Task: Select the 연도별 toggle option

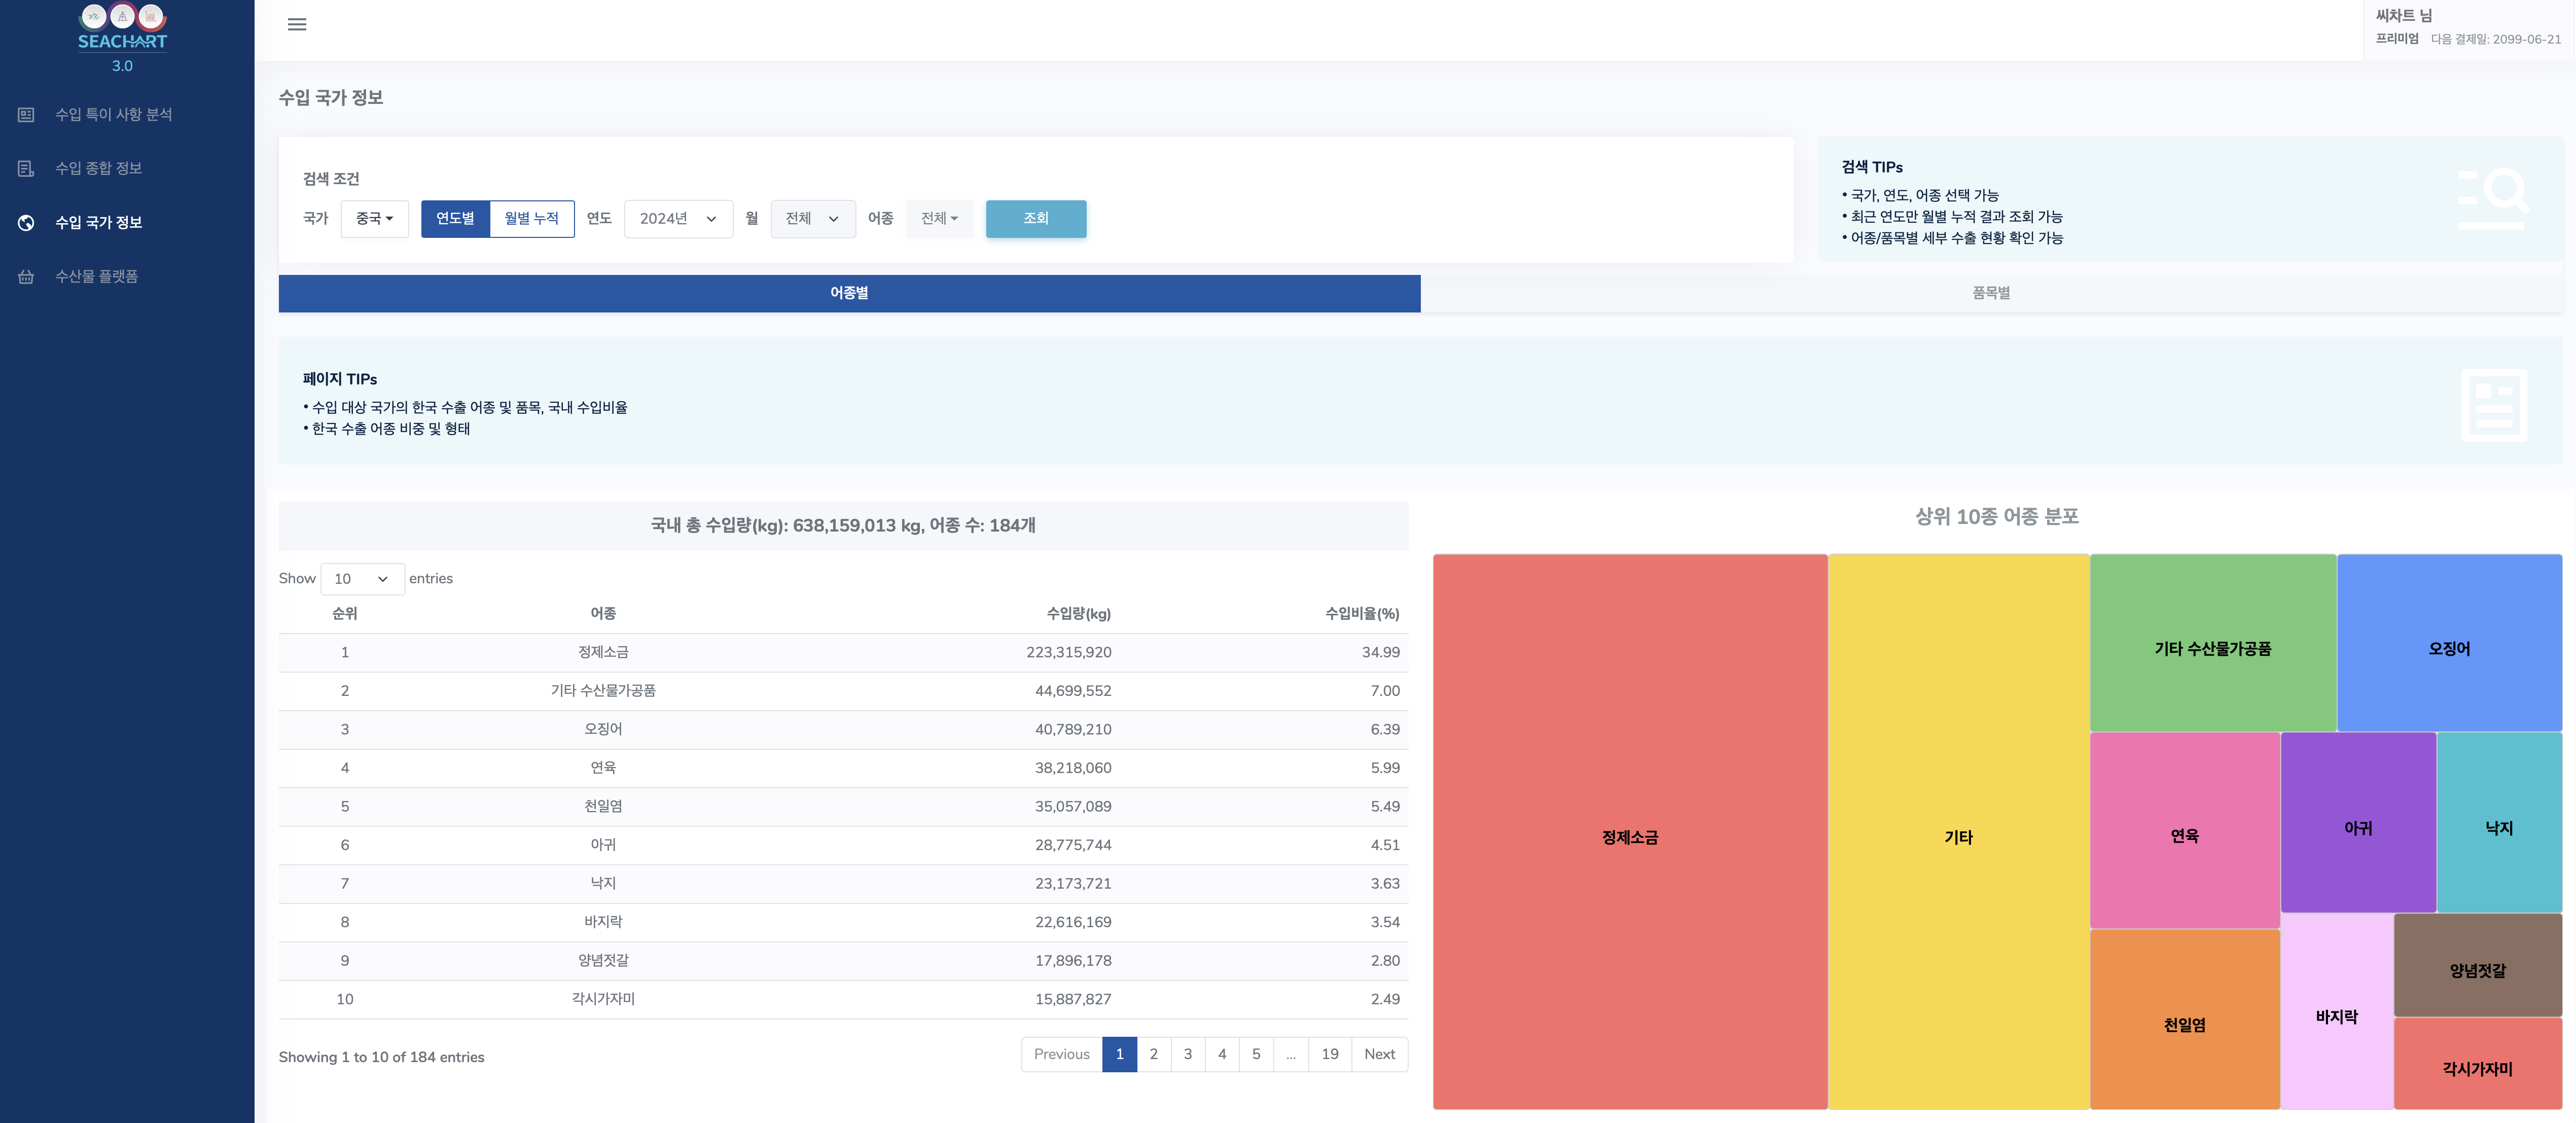Action: tap(455, 219)
